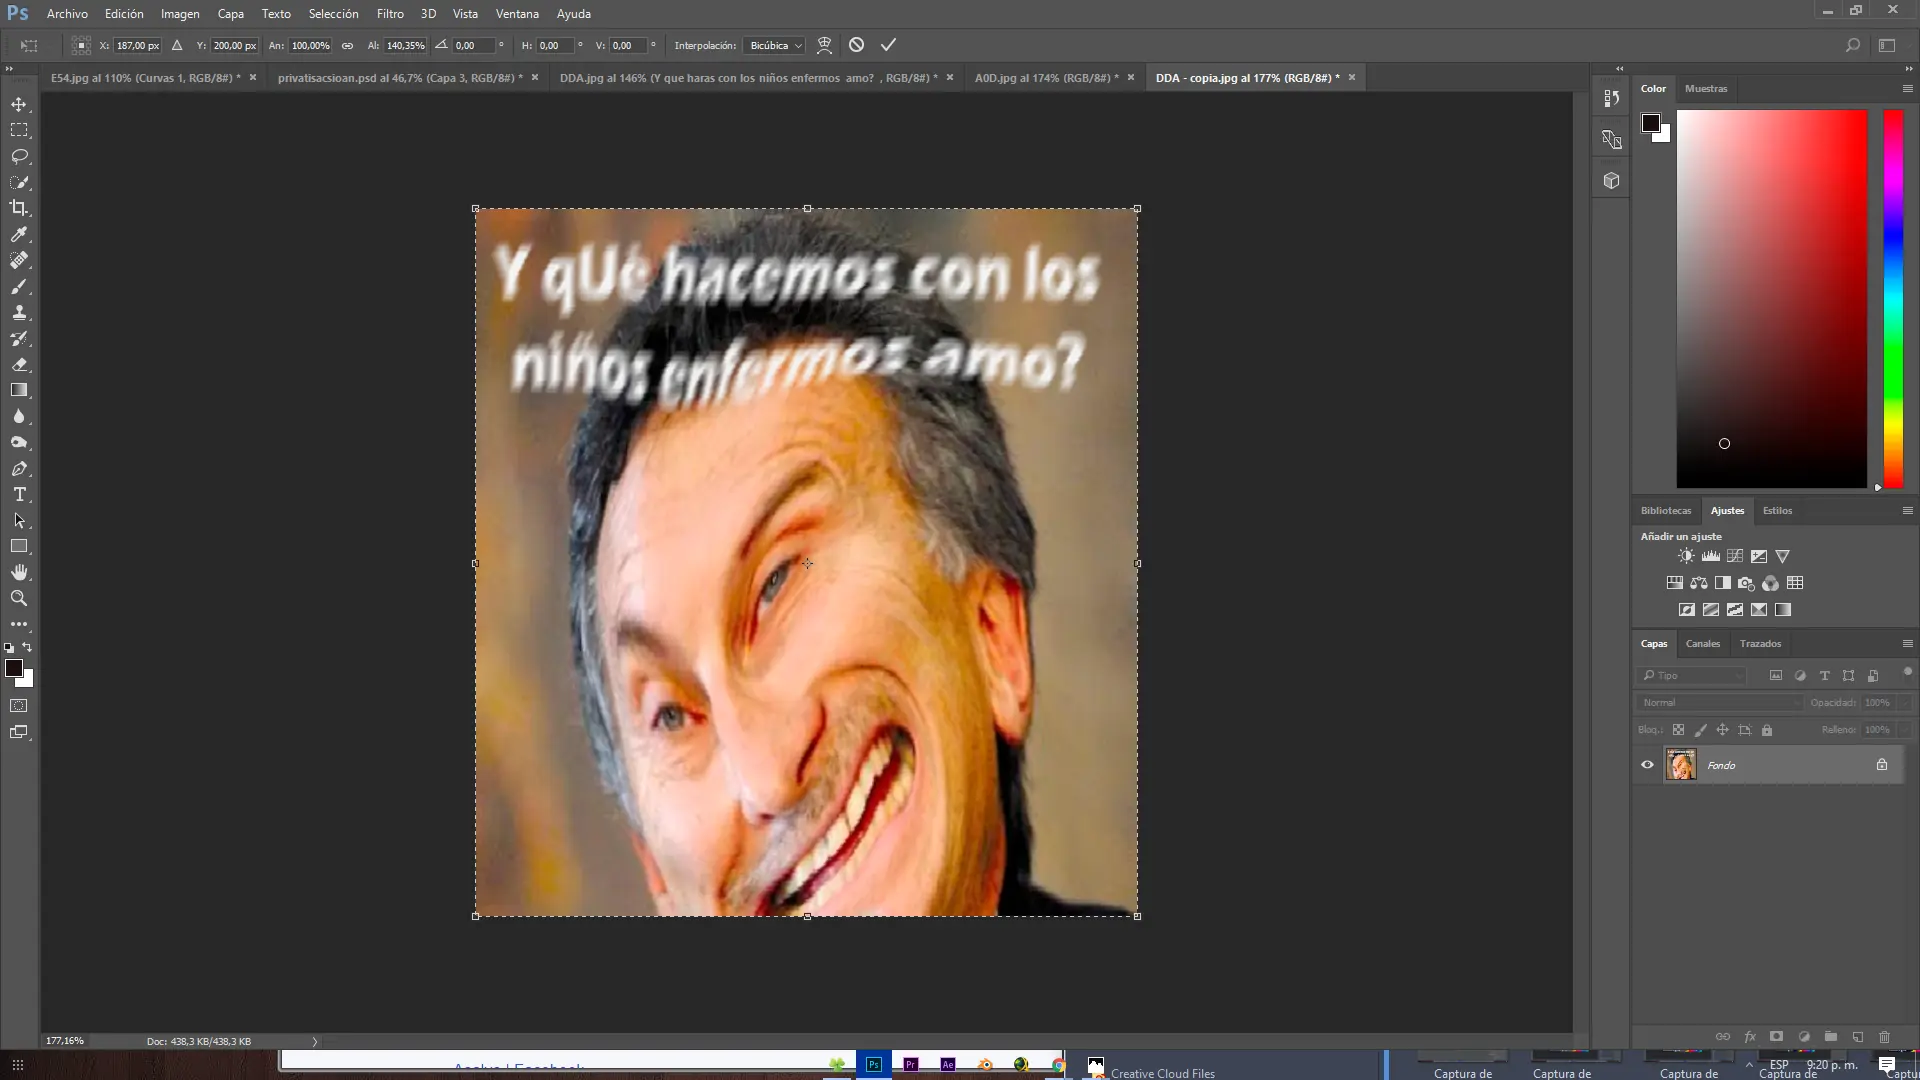This screenshot has width=1920, height=1080.
Task: Select the Rectangle shape tool
Action: [19, 546]
